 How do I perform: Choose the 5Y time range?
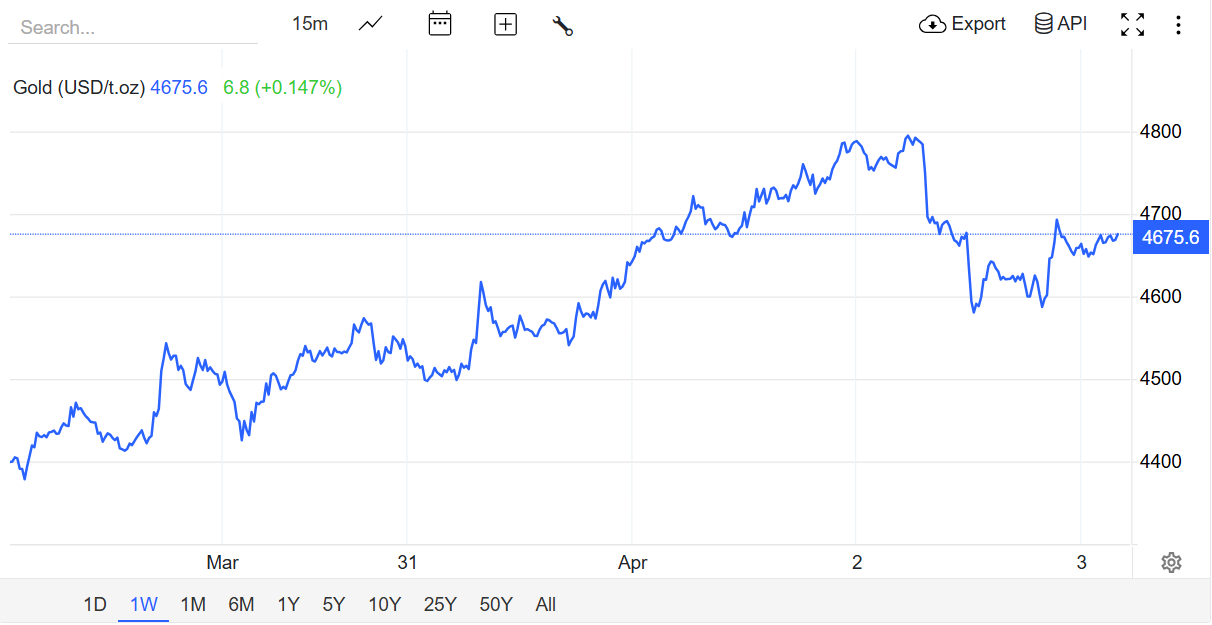tap(333, 604)
